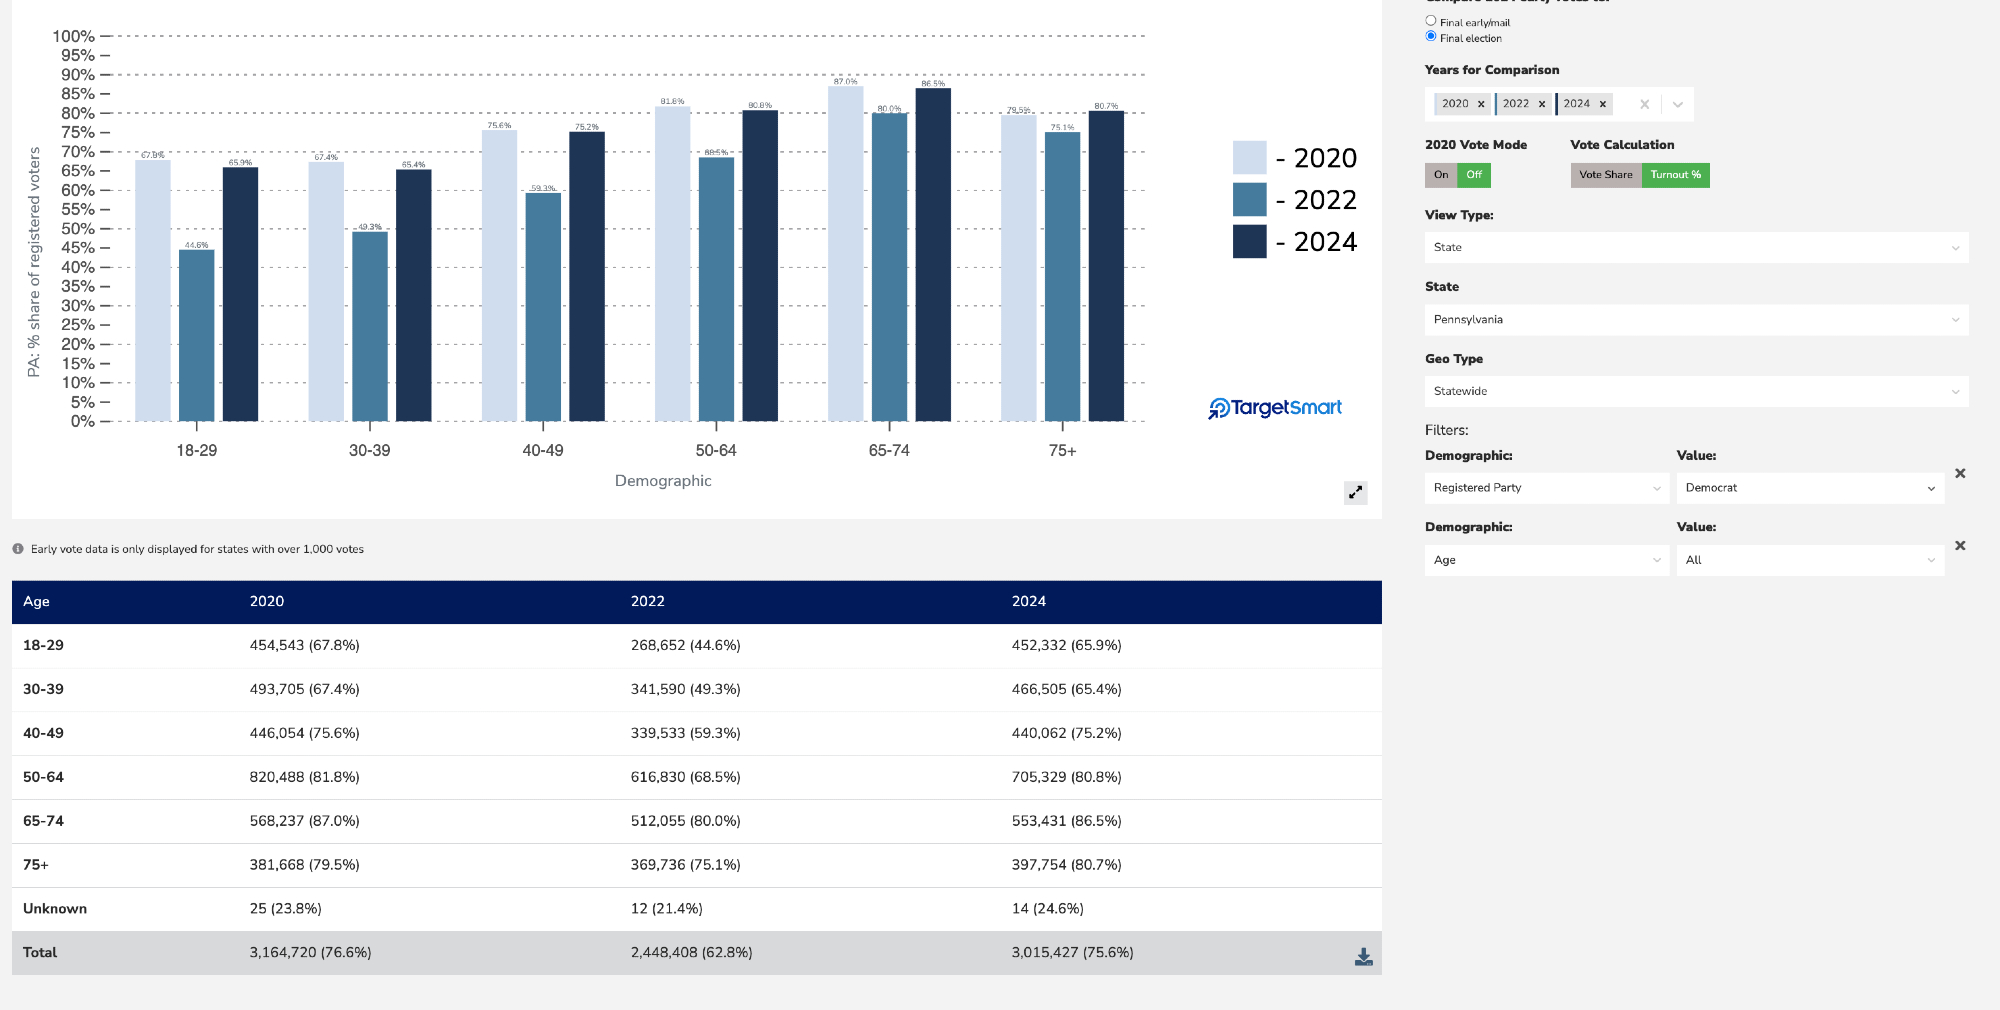Screen dimensions: 2000x1010
Task: Delete the Registered Party filter row
Action: click(1960, 474)
